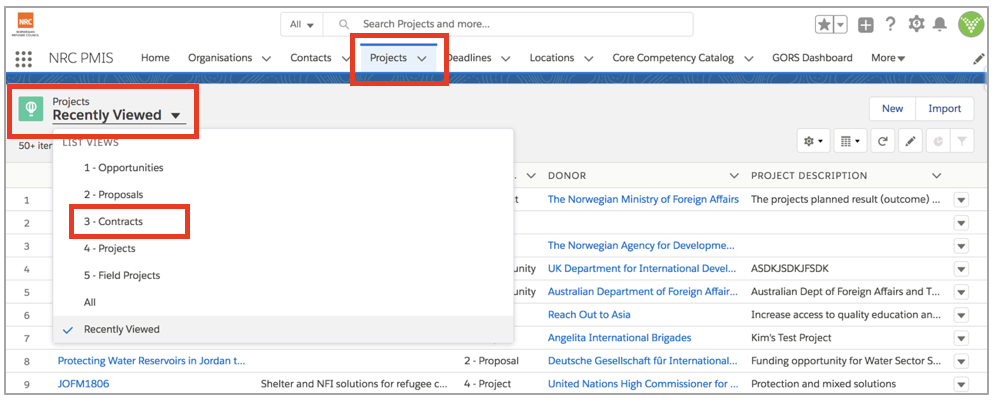Viewport: 994px width, 401px height.
Task: Select the 1 - Opportunities list view
Action: coord(124,168)
